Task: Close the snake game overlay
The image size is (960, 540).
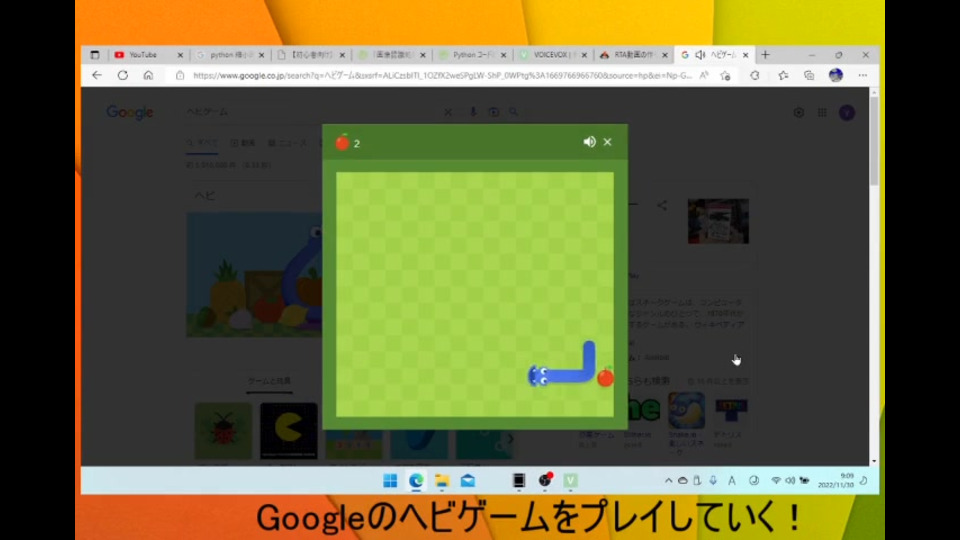Action: click(x=607, y=142)
